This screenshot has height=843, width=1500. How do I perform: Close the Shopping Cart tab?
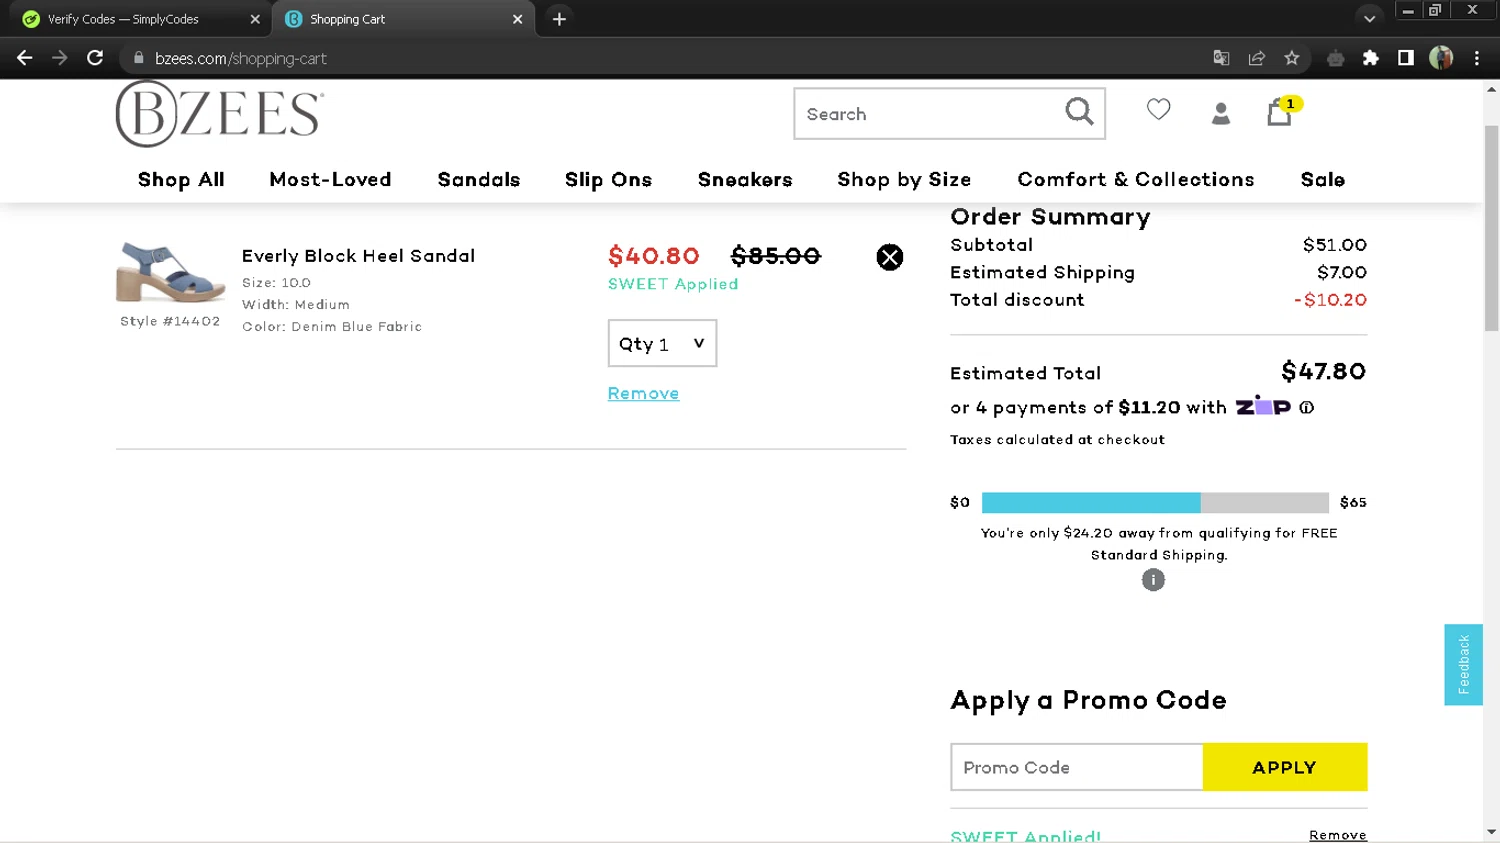(x=517, y=19)
